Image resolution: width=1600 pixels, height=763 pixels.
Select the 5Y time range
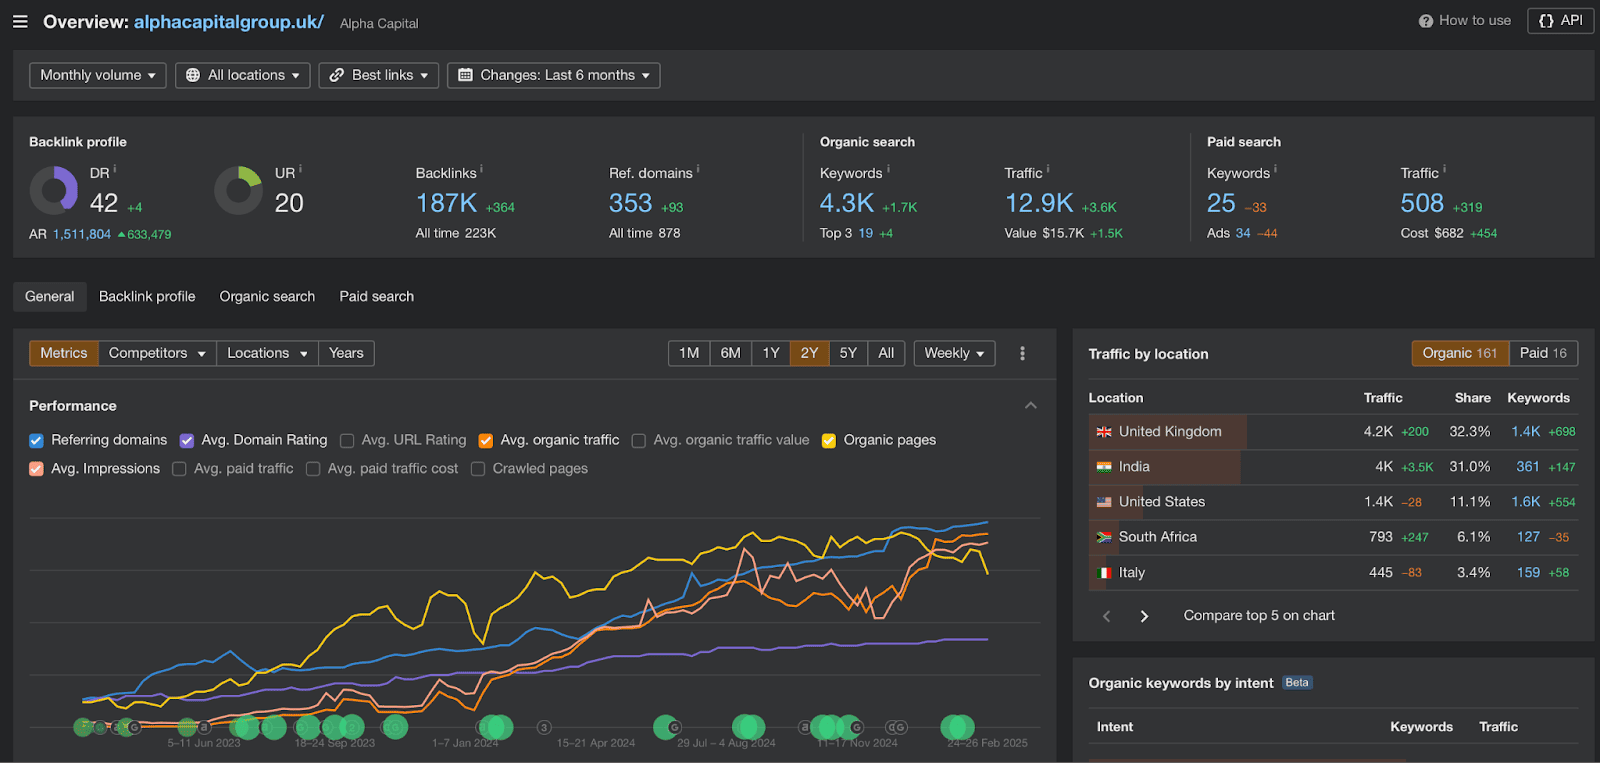(x=848, y=353)
